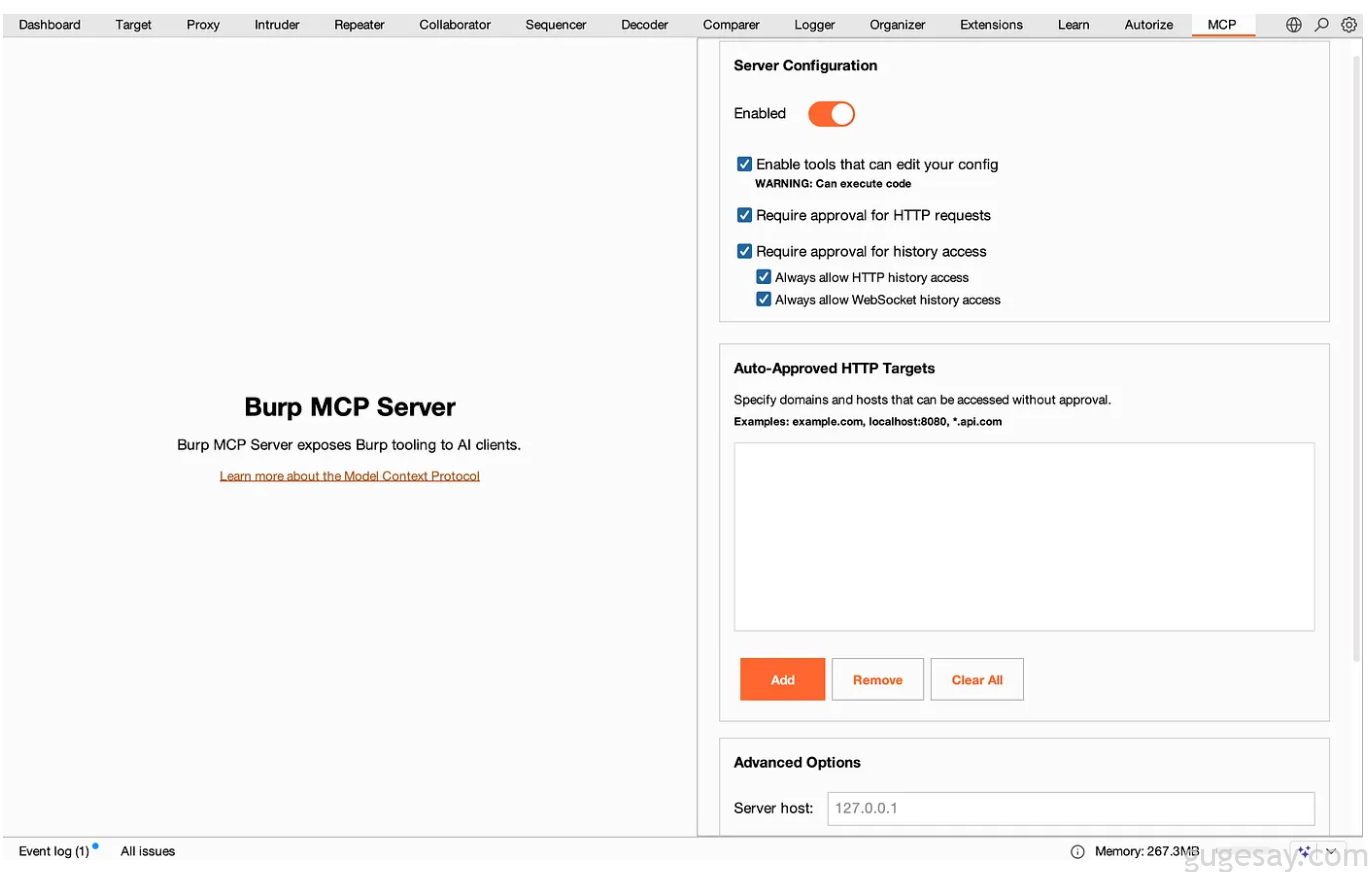1370x872 pixels.
Task: Select the Learn tab
Action: (1074, 25)
